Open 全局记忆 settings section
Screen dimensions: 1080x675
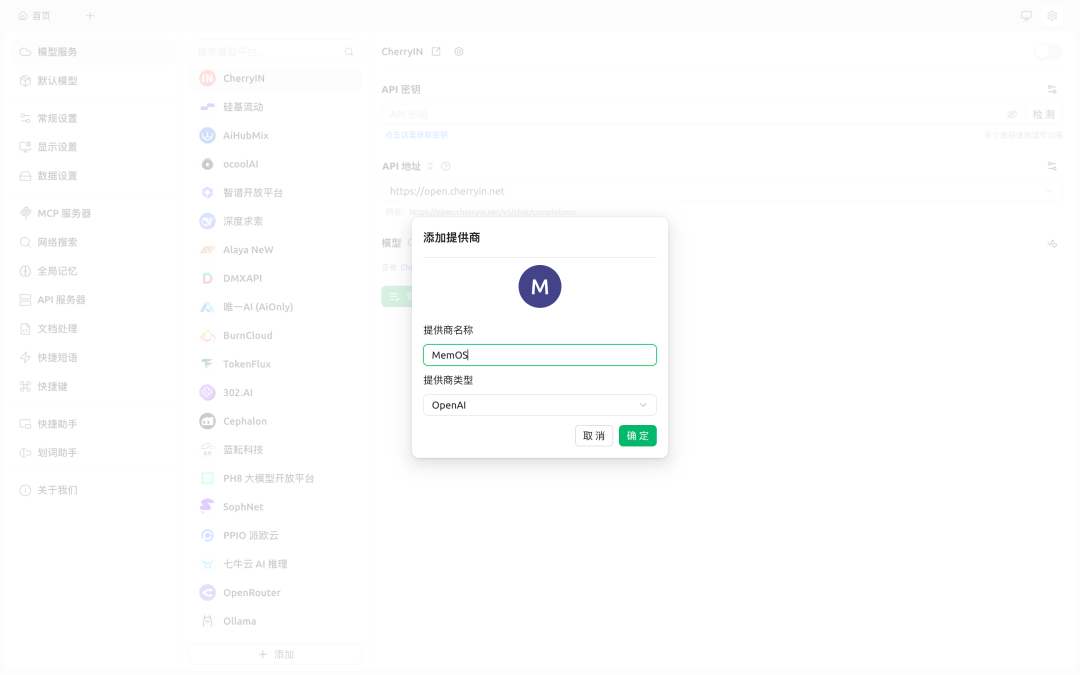pyautogui.click(x=94, y=271)
